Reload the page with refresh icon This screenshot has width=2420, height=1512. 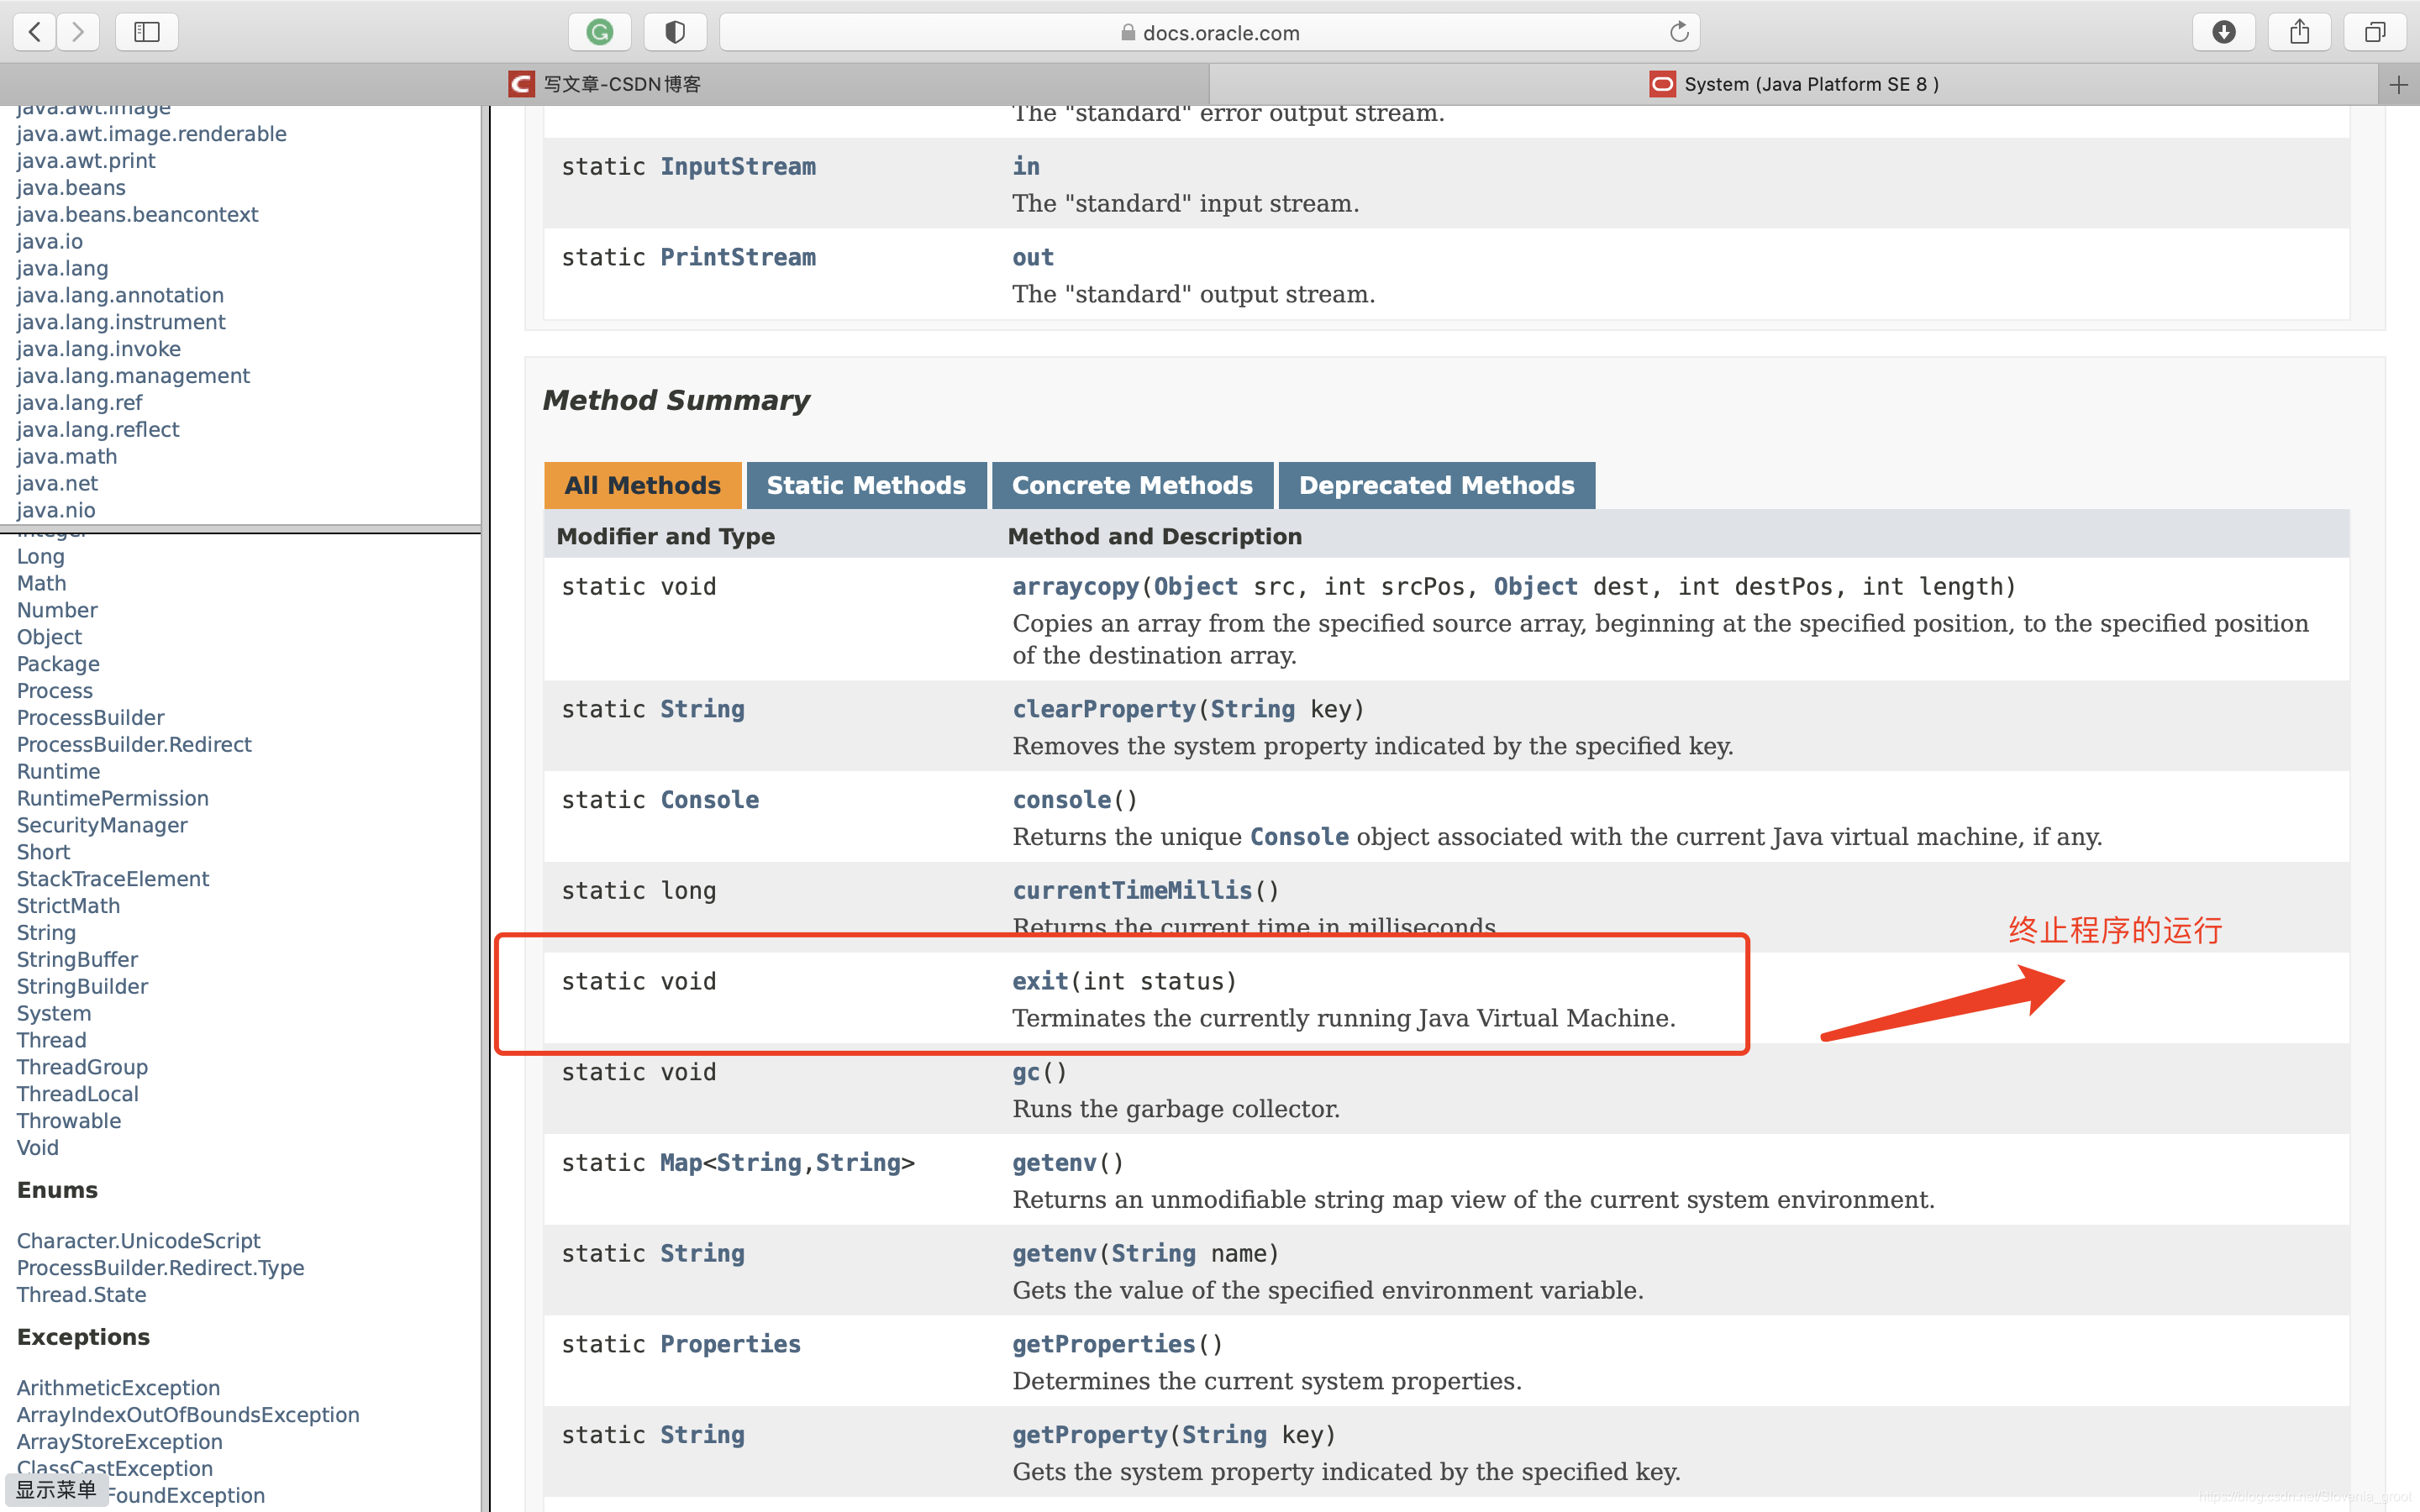(1679, 32)
